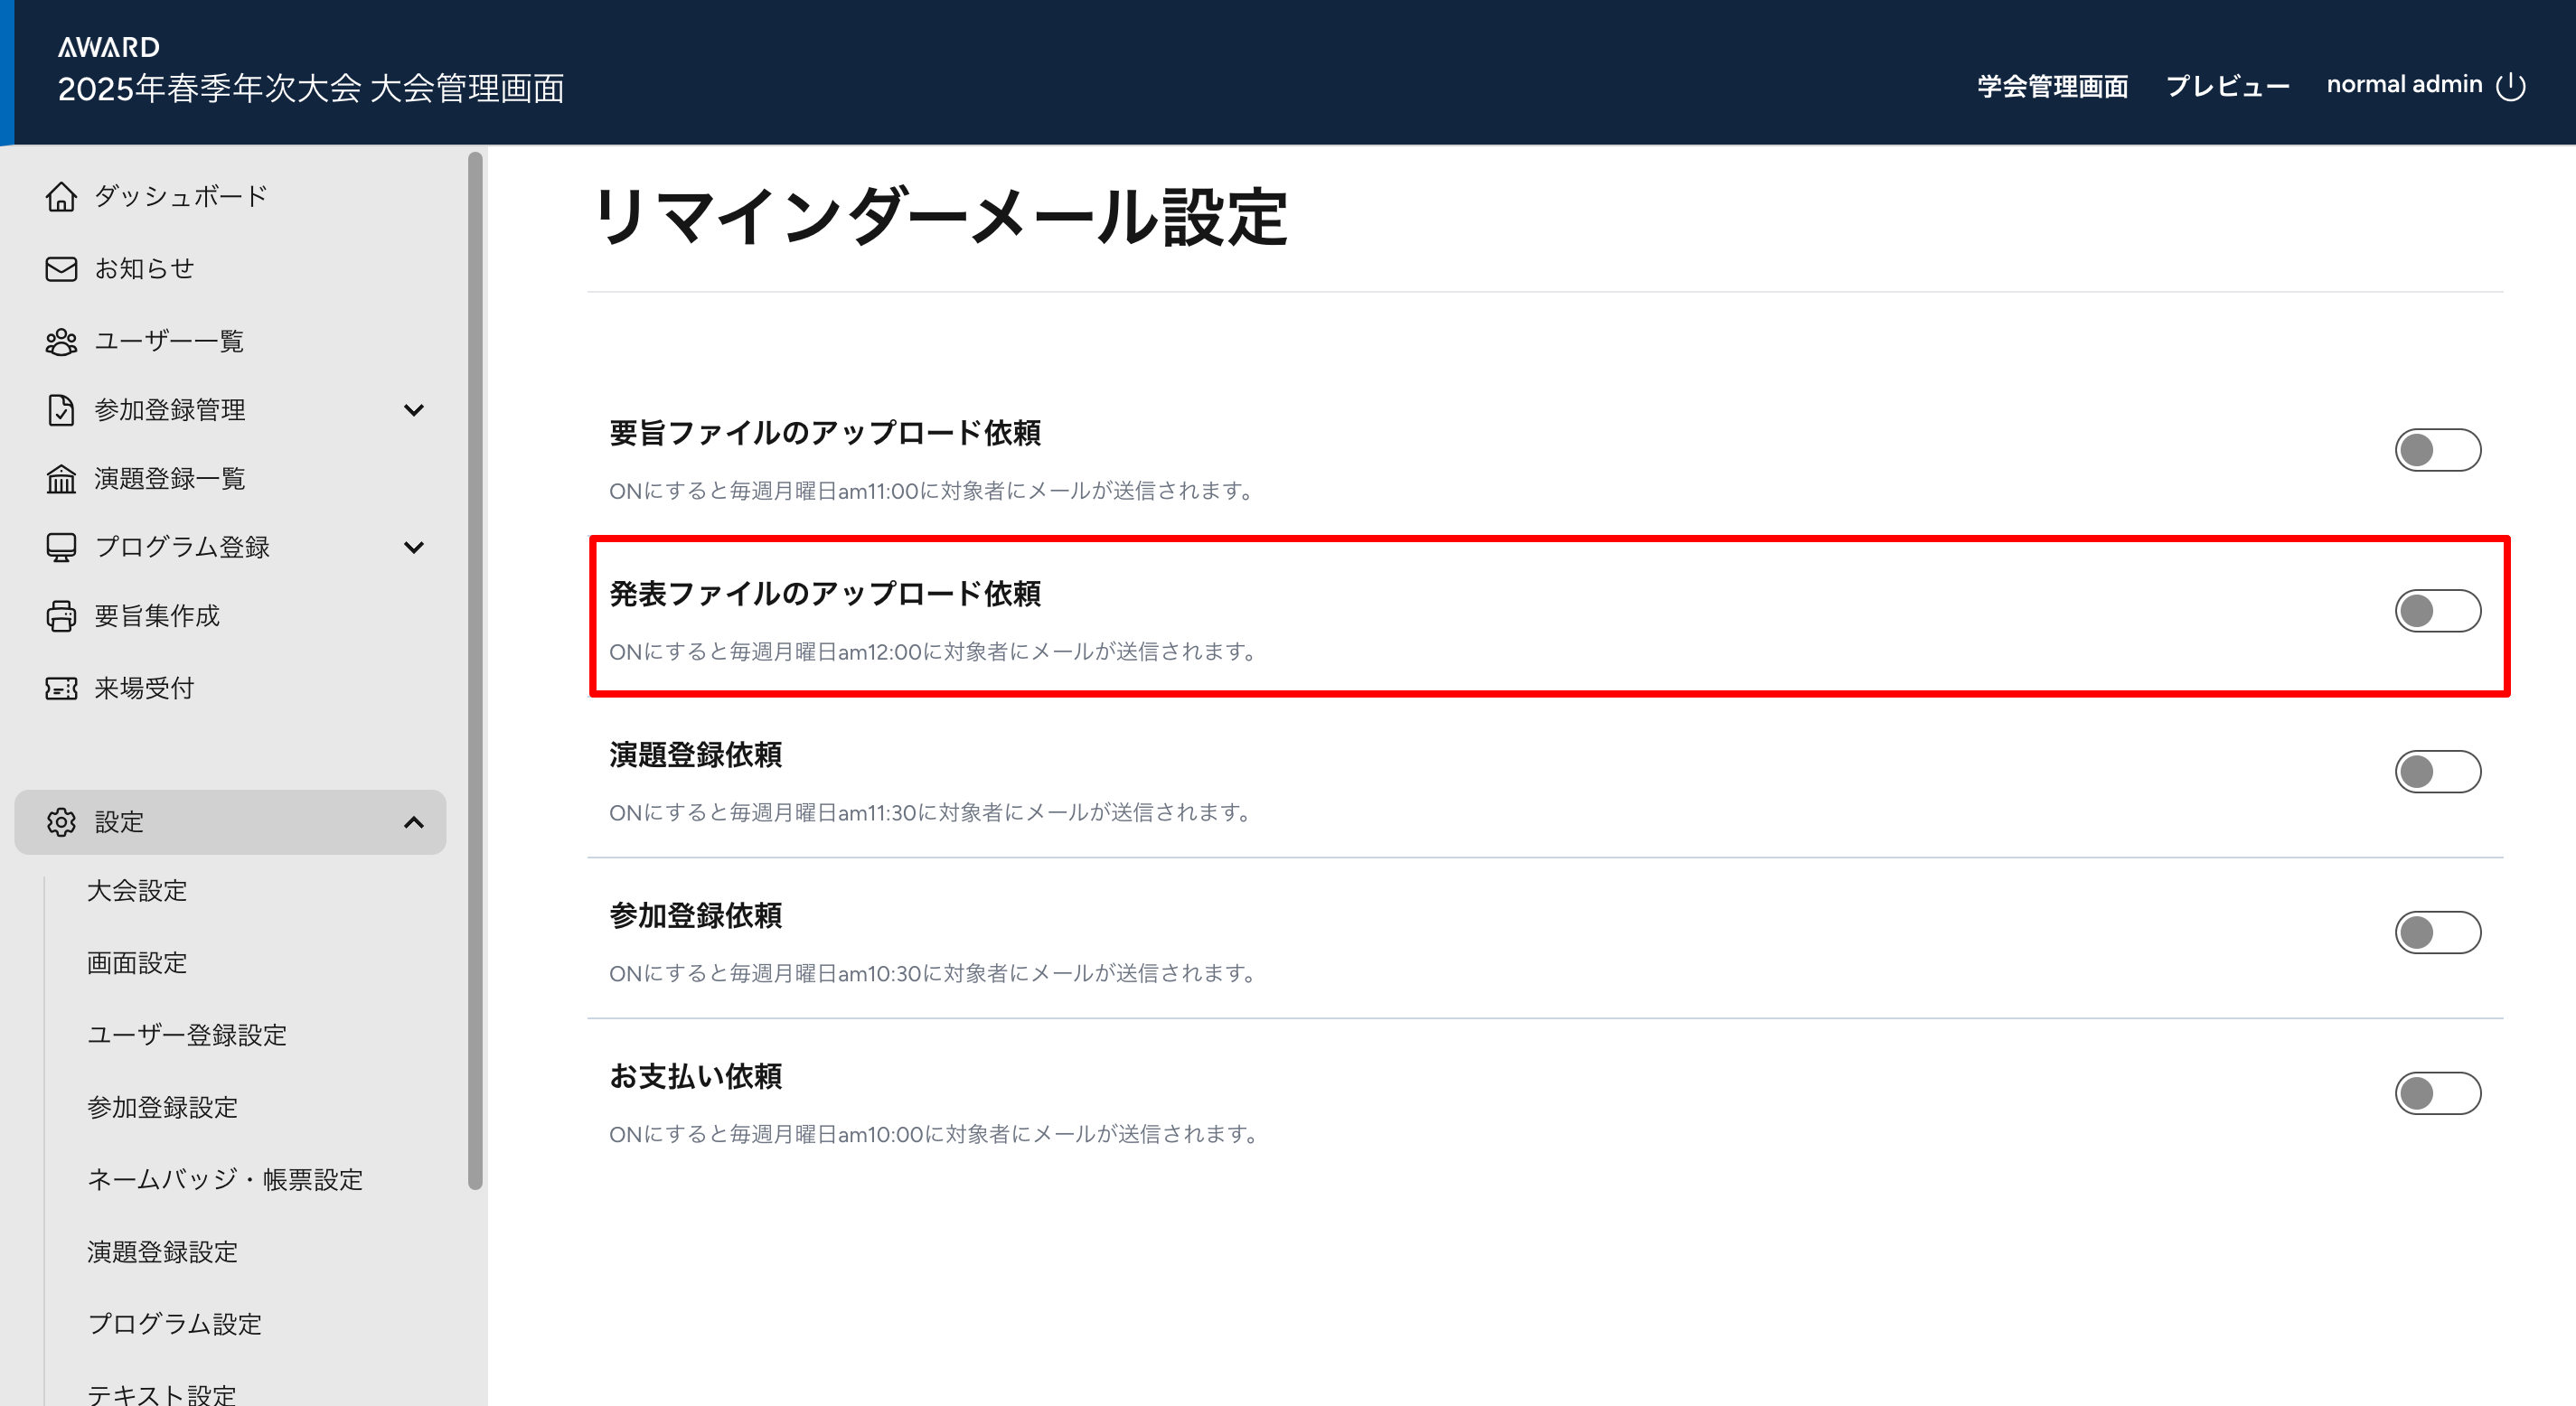Click the ユーザー一覧 people icon
Screen dimensions: 2576x1406
(x=61, y=342)
